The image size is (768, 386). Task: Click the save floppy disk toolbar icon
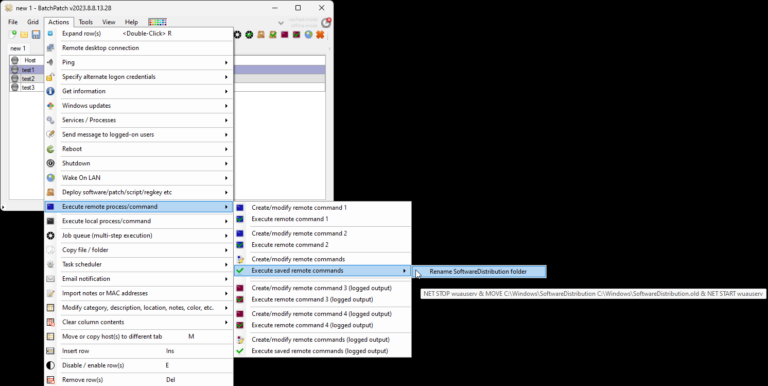point(36,34)
